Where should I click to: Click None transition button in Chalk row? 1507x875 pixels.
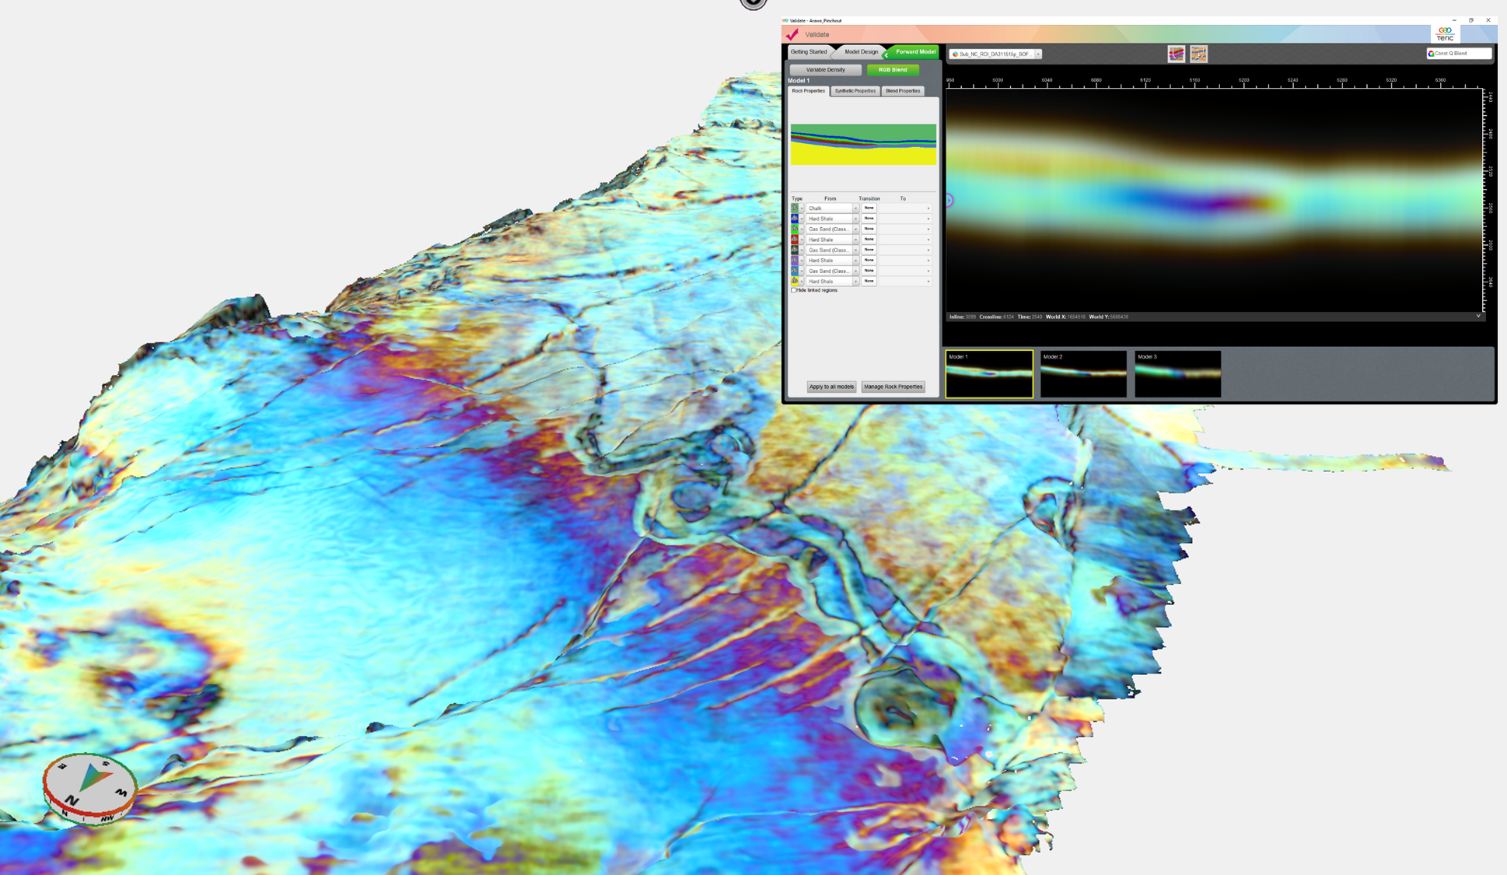click(x=869, y=208)
